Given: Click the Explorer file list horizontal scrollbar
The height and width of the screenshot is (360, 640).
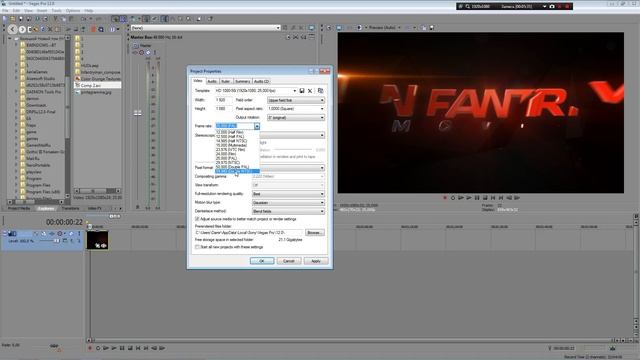Looking at the screenshot, I should 98,191.
